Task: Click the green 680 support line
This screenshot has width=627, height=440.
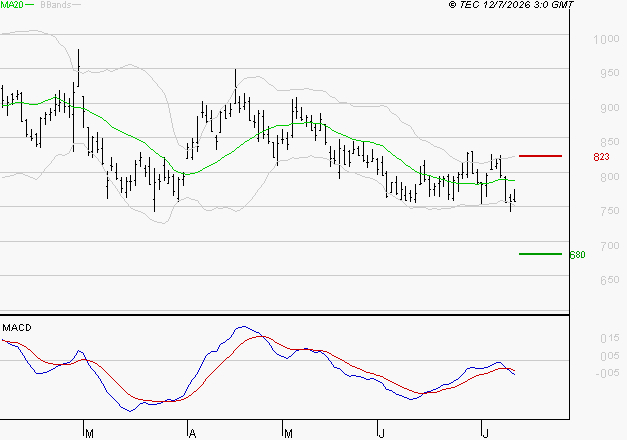Action: (x=540, y=254)
